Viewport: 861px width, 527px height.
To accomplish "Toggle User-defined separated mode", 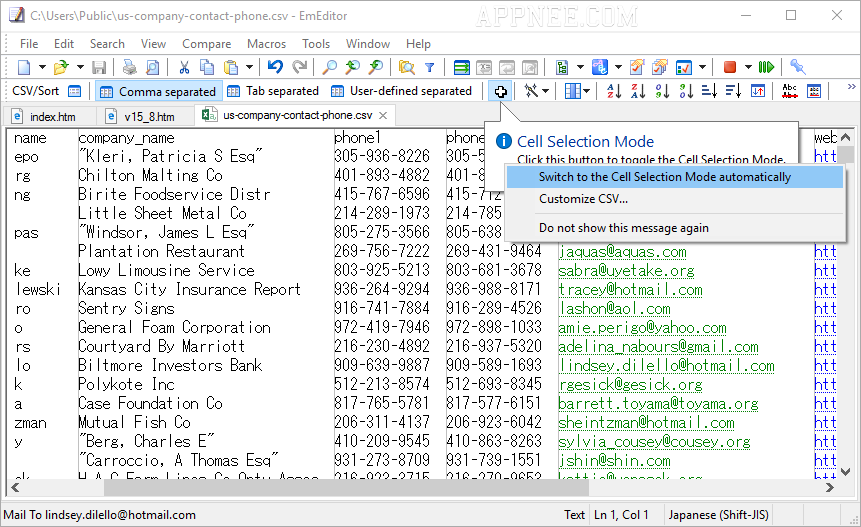I will tap(402, 91).
